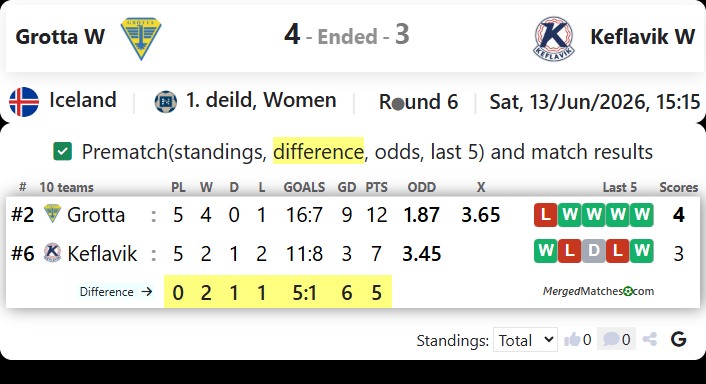Open the Keflavik W team link
Viewport: 706px width, 384px height.
[x=643, y=37]
